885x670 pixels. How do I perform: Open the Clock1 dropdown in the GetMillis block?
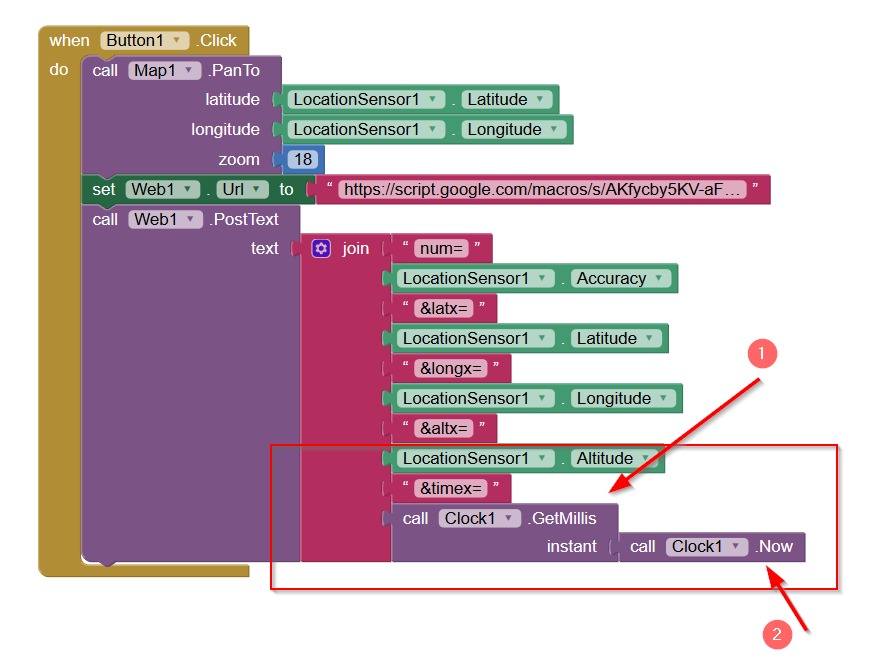[x=480, y=518]
